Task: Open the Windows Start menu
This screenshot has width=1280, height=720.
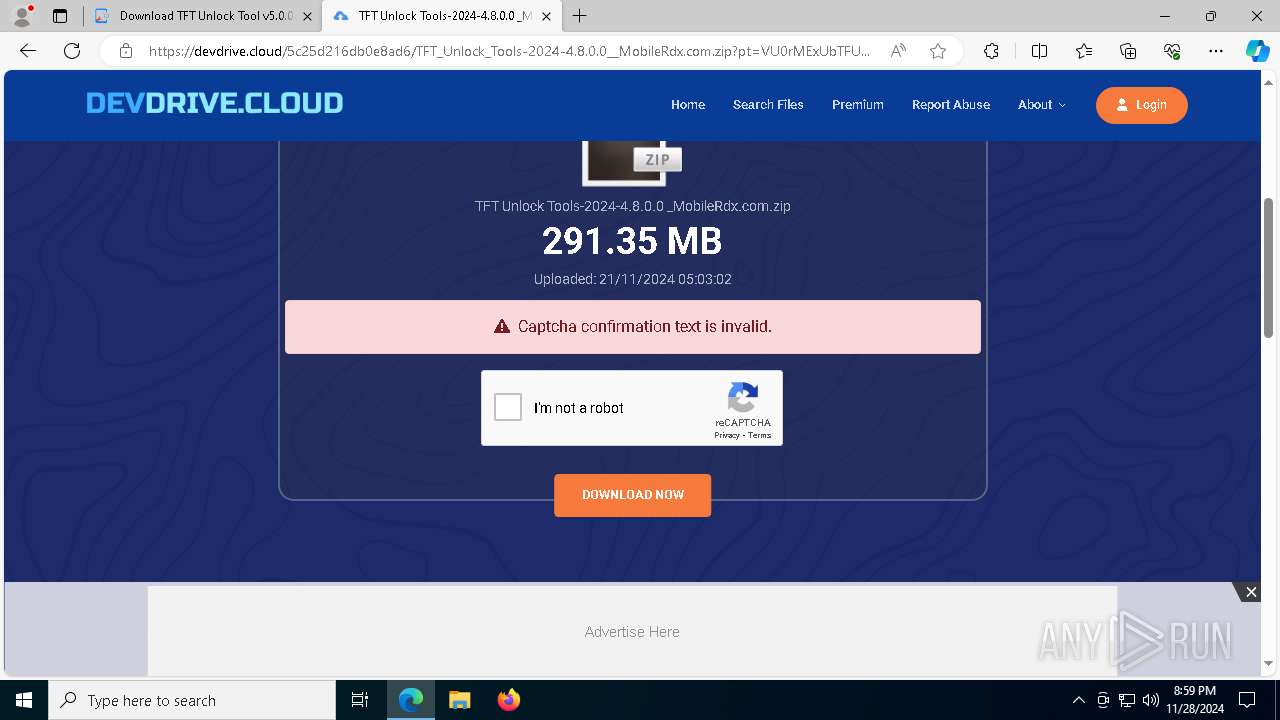Action: 24,700
